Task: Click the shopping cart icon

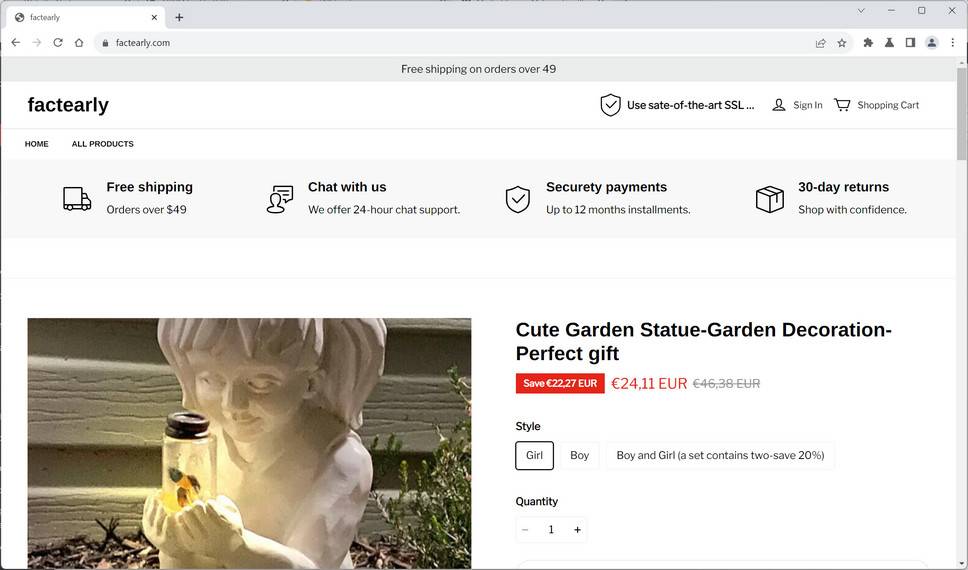Action: (842, 105)
